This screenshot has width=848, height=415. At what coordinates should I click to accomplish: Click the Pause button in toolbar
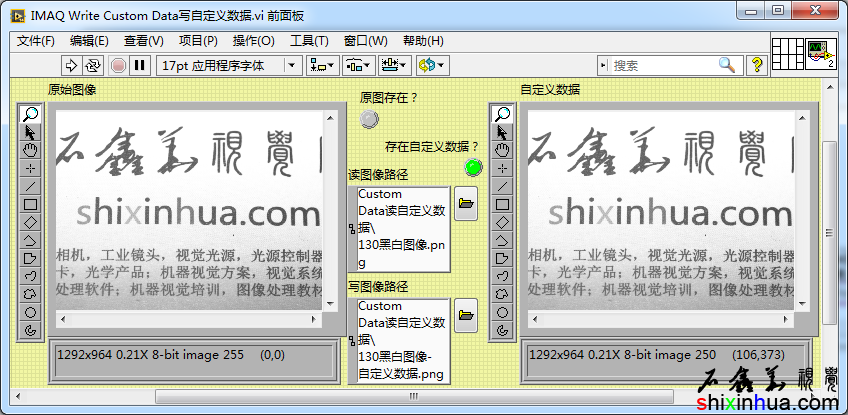click(x=140, y=65)
